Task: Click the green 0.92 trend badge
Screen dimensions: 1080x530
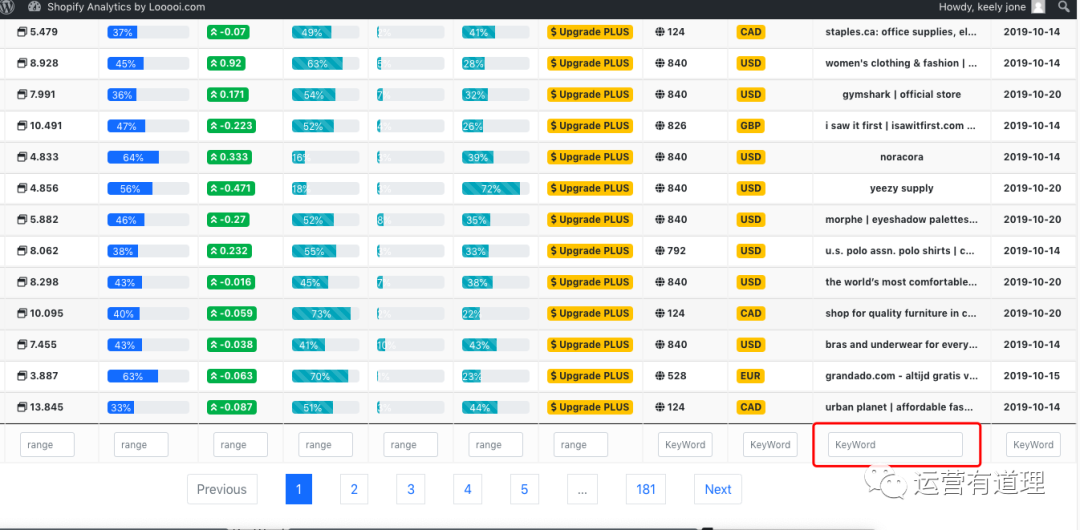Action: [x=226, y=63]
